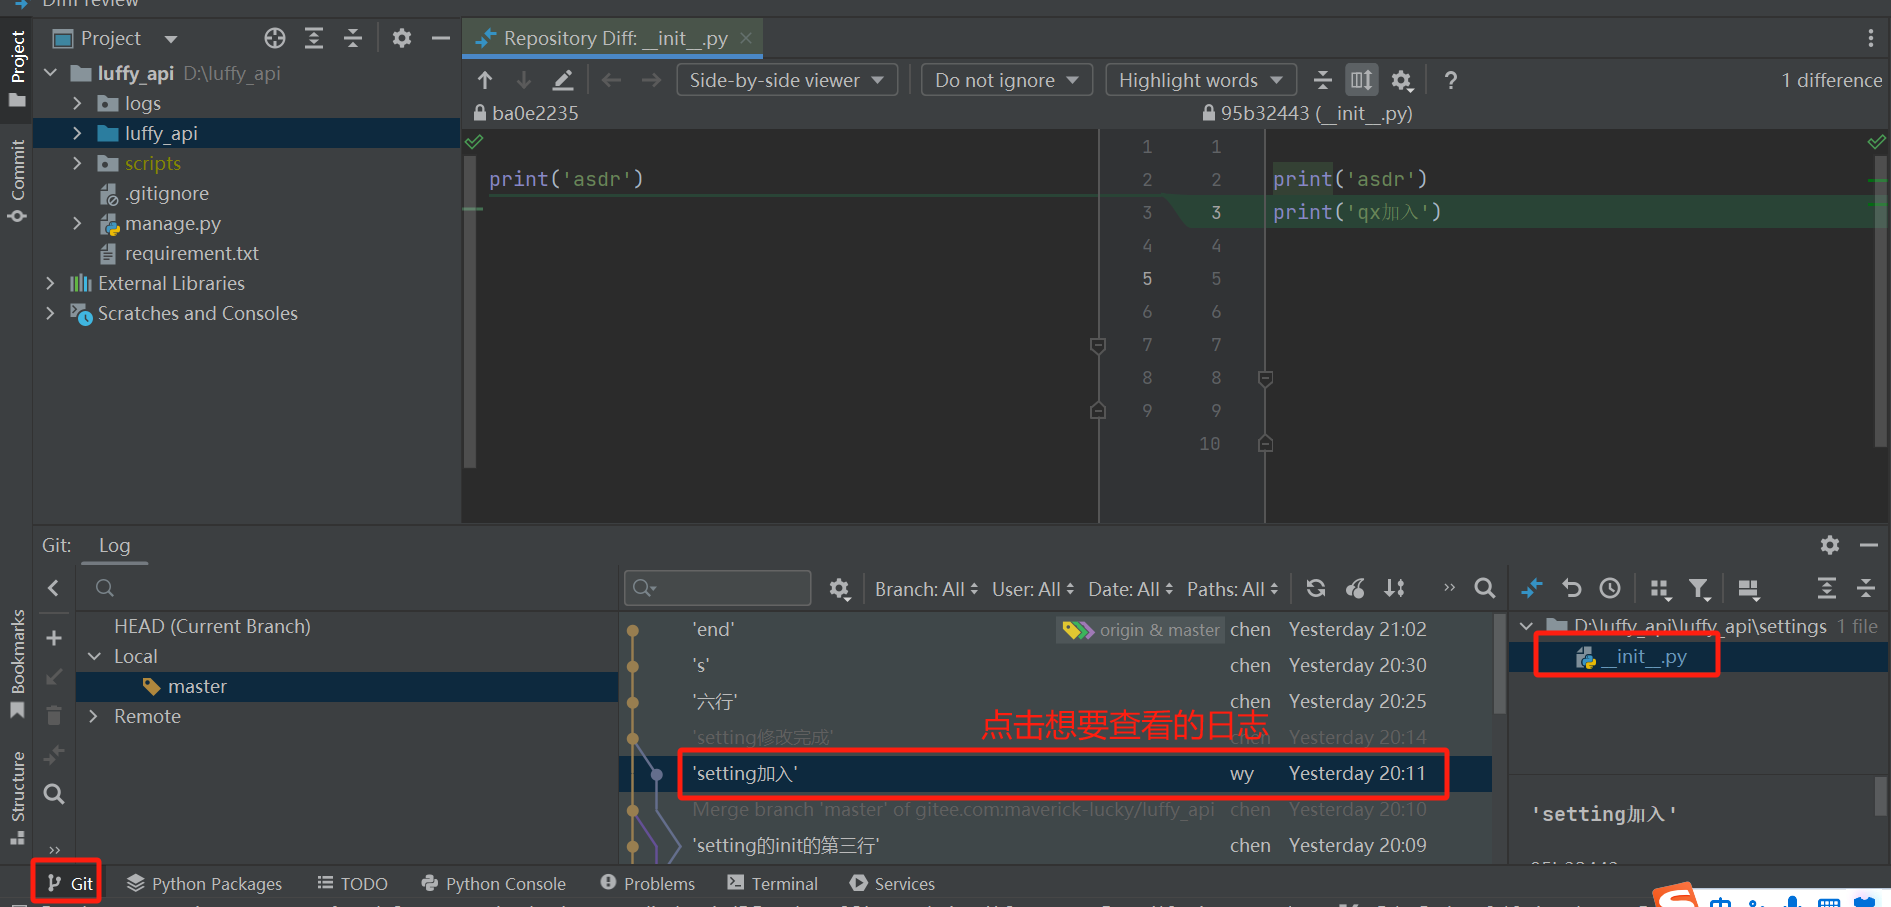
Task: Expand the Remote branches node
Action: [x=94, y=716]
